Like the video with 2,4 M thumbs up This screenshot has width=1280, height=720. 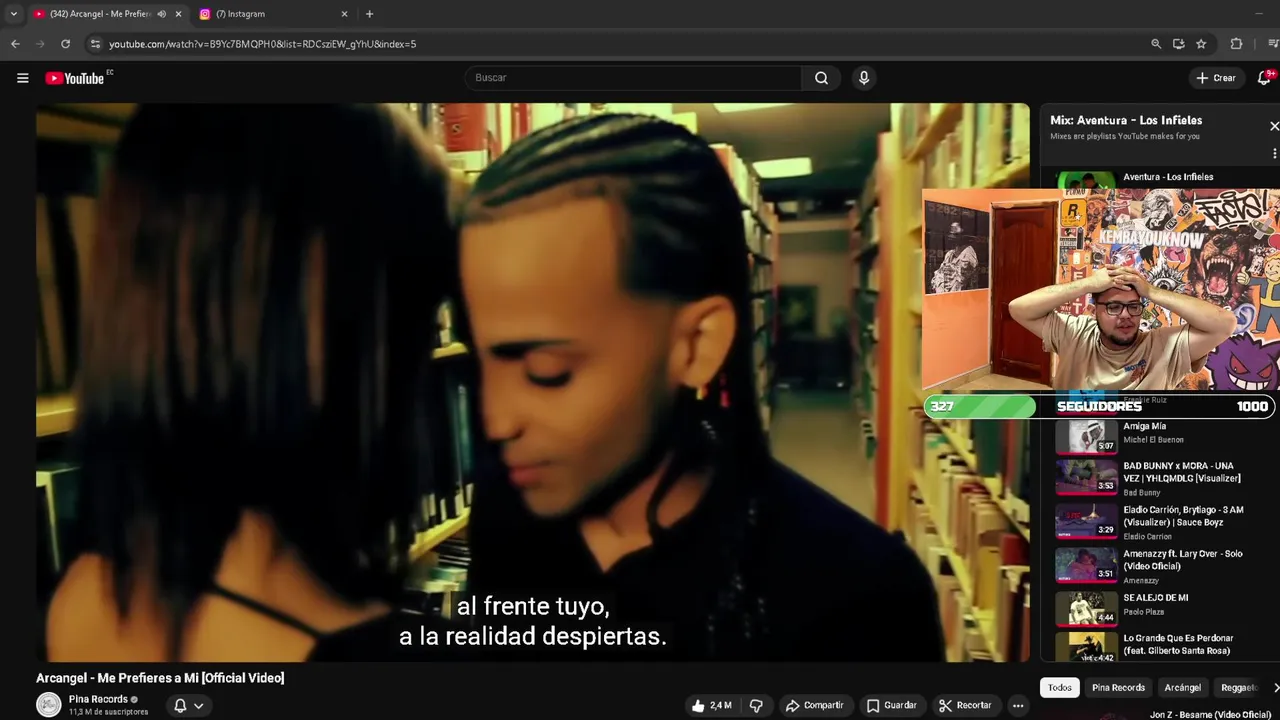tap(711, 705)
